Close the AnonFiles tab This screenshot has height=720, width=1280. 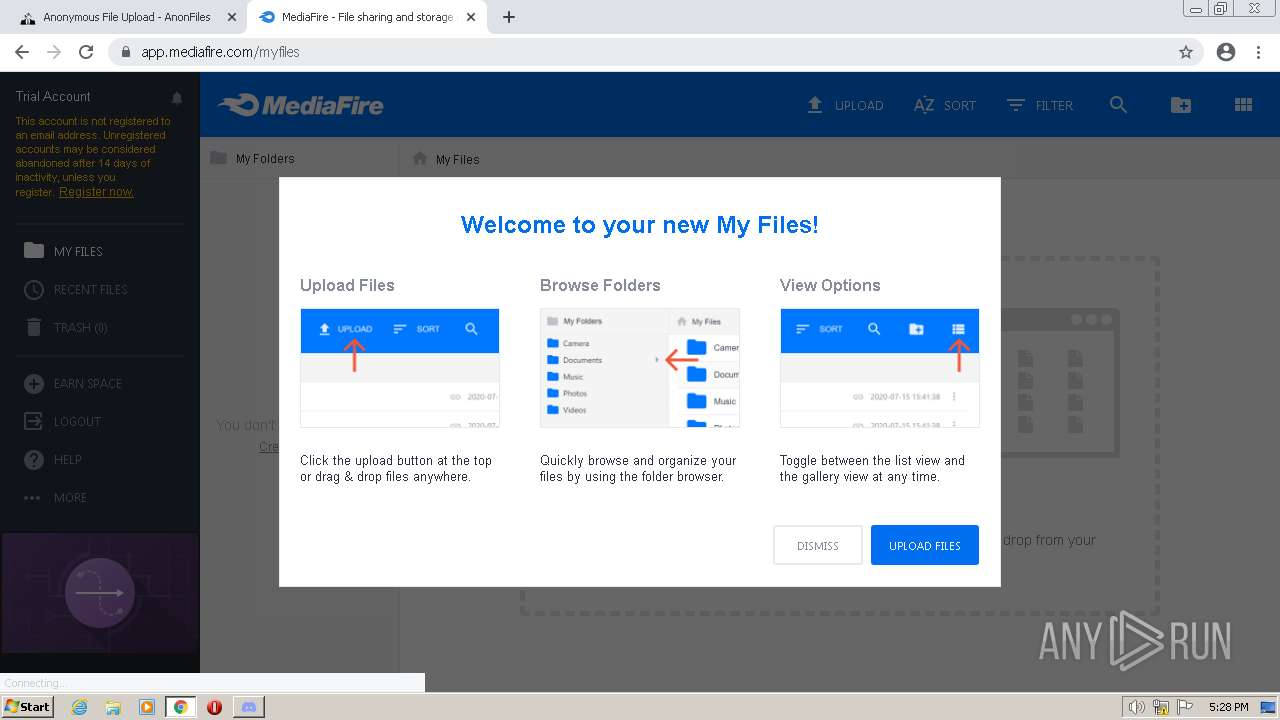coord(232,17)
